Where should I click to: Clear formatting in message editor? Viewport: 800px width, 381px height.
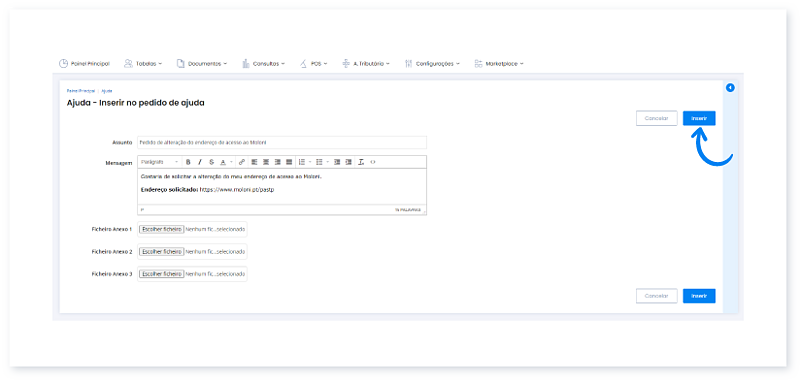pyautogui.click(x=361, y=162)
